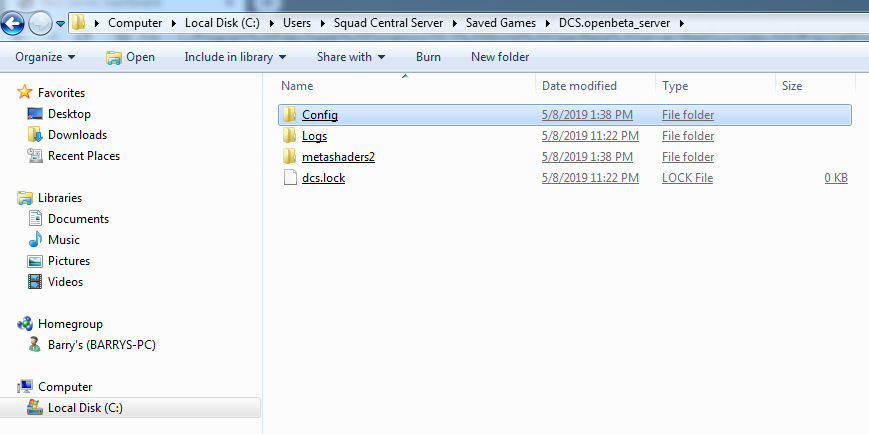Click the Open toolbar button
869x434 pixels.
[130, 57]
